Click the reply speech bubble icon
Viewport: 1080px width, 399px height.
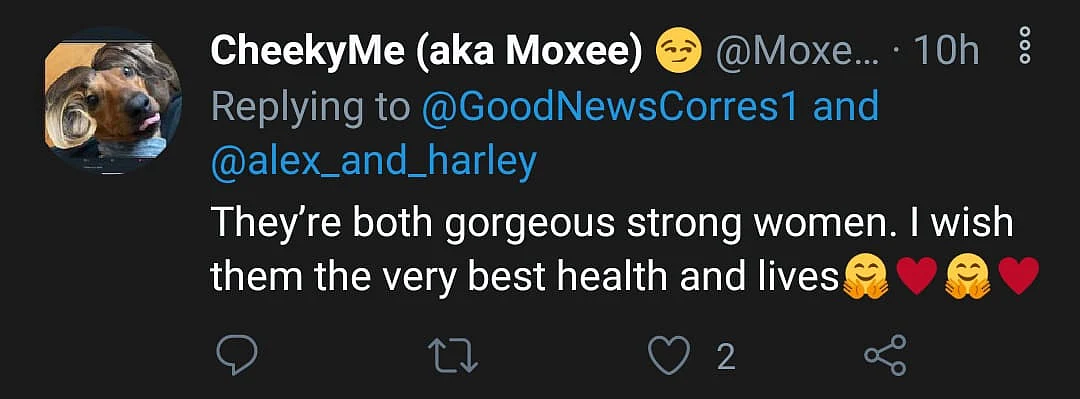[236, 356]
